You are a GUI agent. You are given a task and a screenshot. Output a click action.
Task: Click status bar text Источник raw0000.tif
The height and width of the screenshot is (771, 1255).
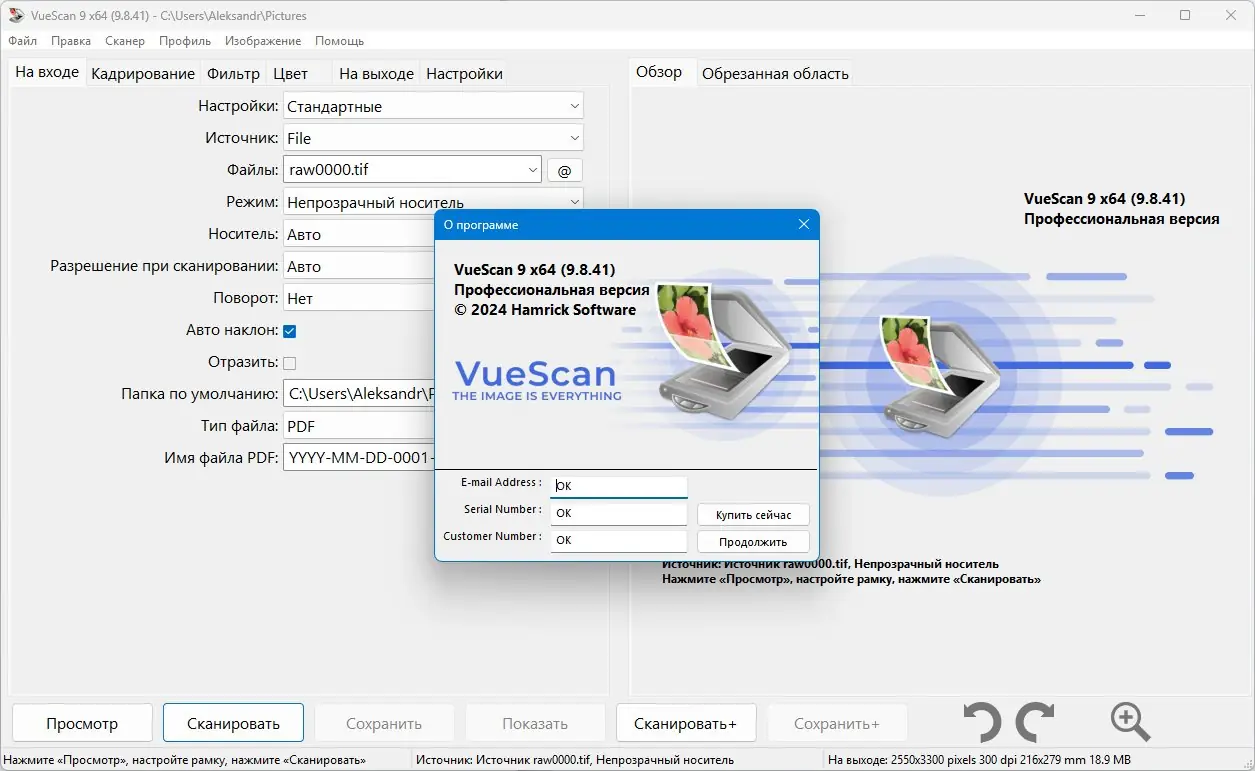[575, 760]
